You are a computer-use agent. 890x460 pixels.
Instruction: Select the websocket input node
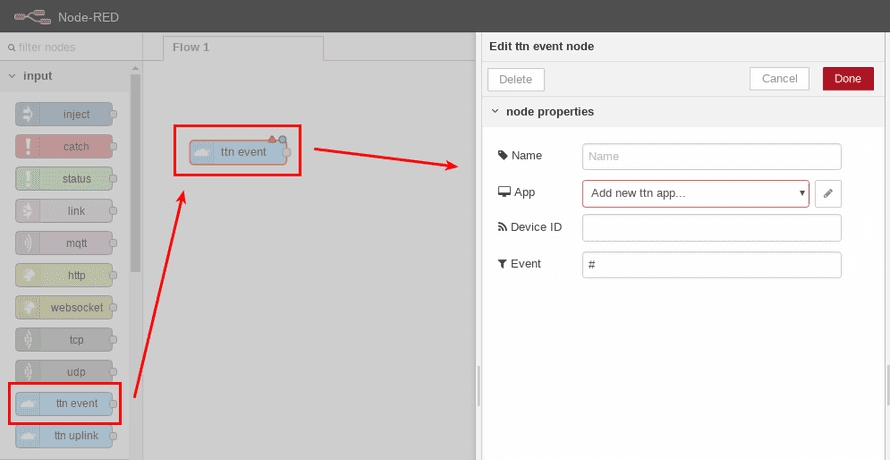coord(65,307)
